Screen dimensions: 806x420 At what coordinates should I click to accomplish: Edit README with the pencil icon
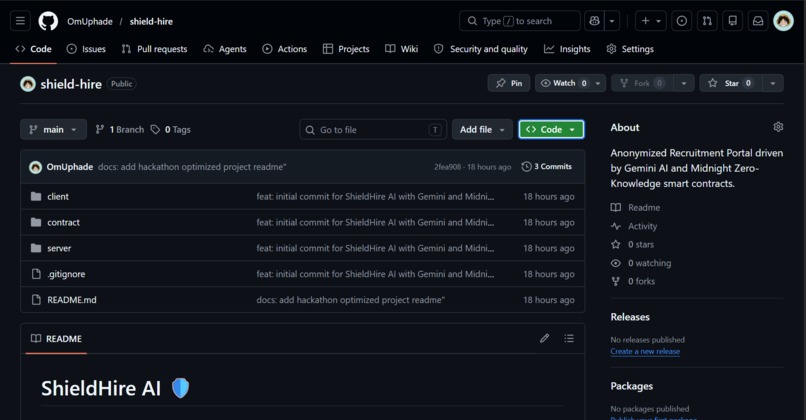(x=544, y=338)
